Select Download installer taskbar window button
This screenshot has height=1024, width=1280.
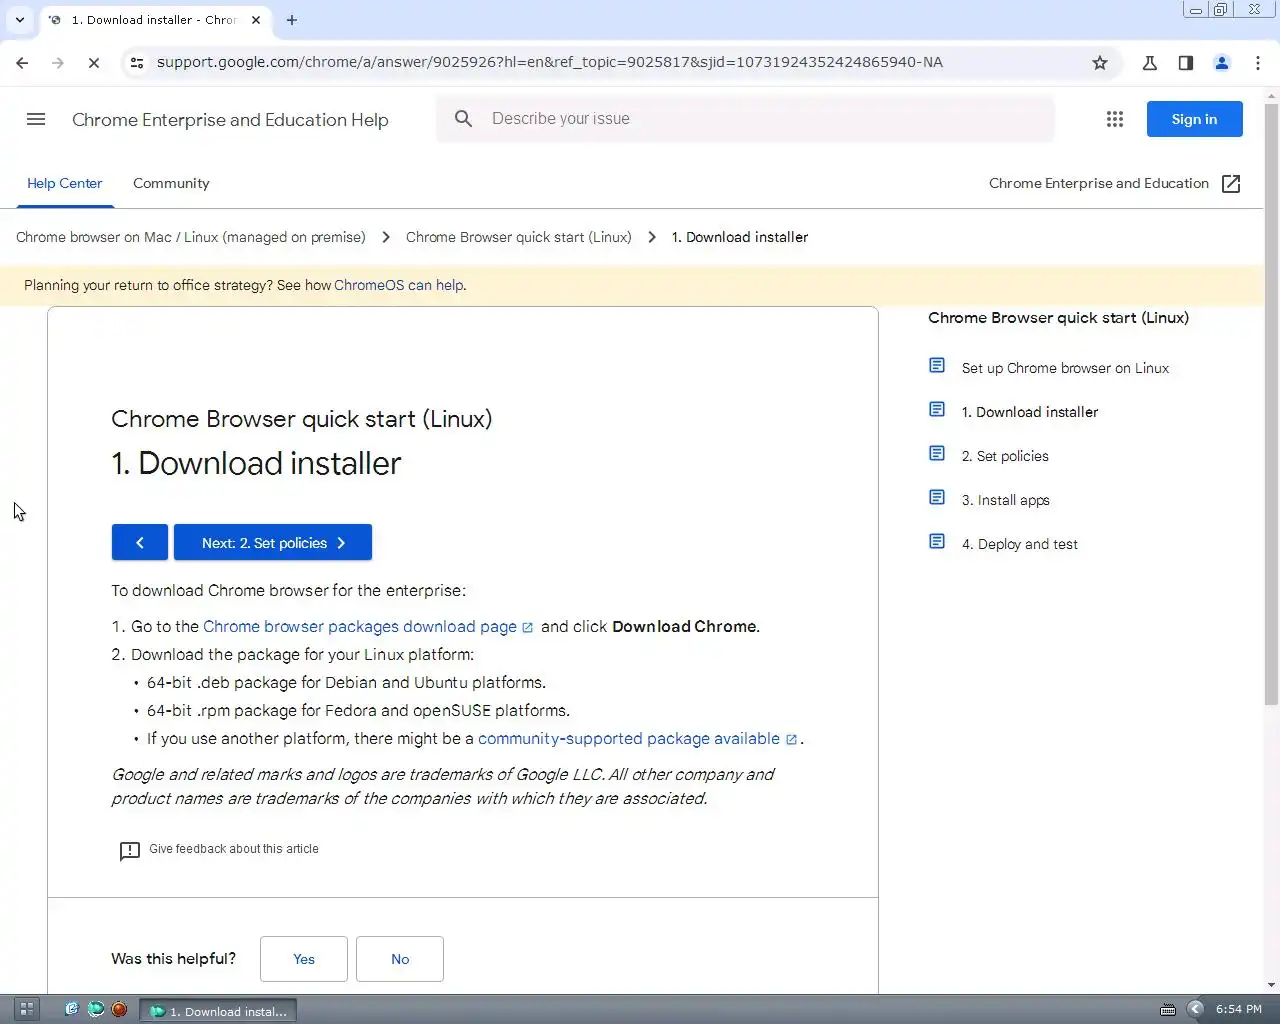pyautogui.click(x=218, y=1011)
